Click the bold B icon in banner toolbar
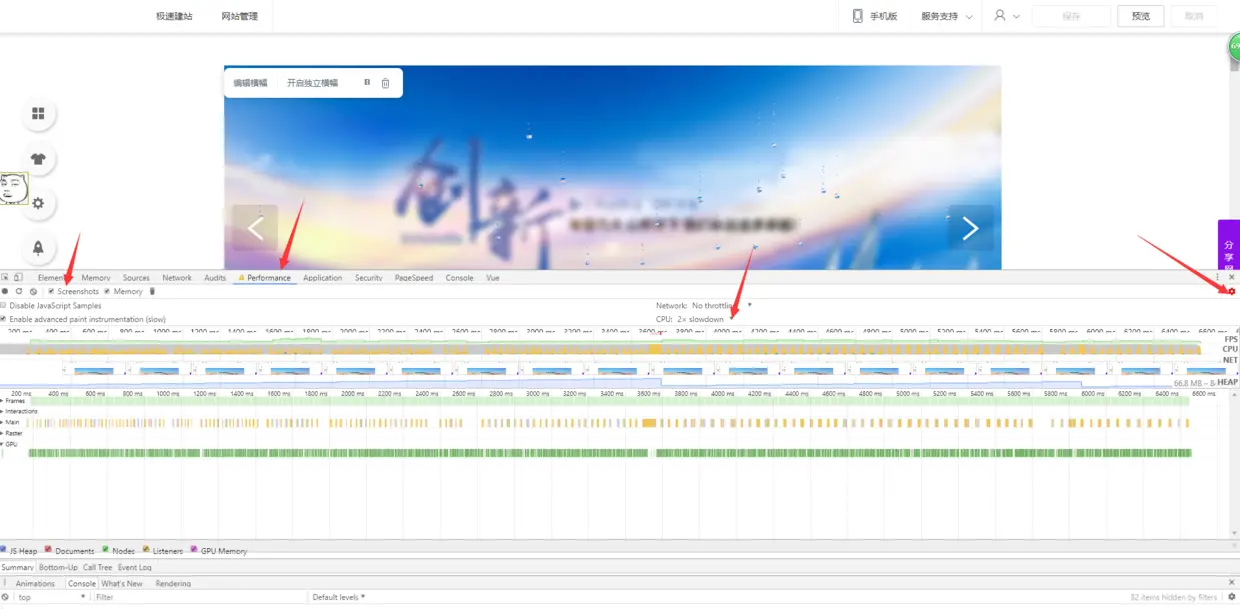Image resolution: width=1240 pixels, height=609 pixels. [367, 82]
